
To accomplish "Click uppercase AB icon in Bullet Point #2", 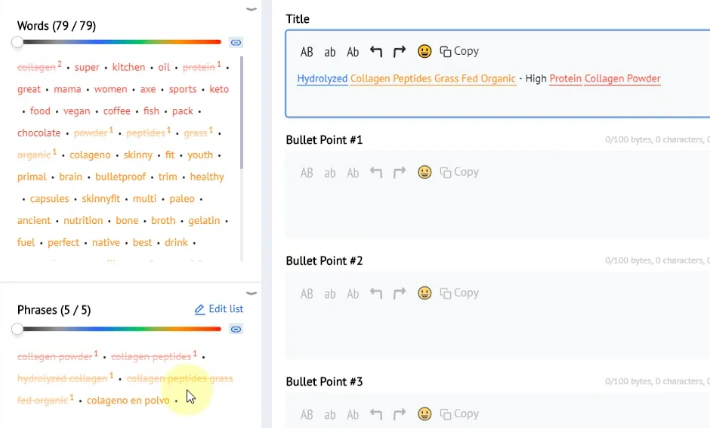I will point(307,293).
